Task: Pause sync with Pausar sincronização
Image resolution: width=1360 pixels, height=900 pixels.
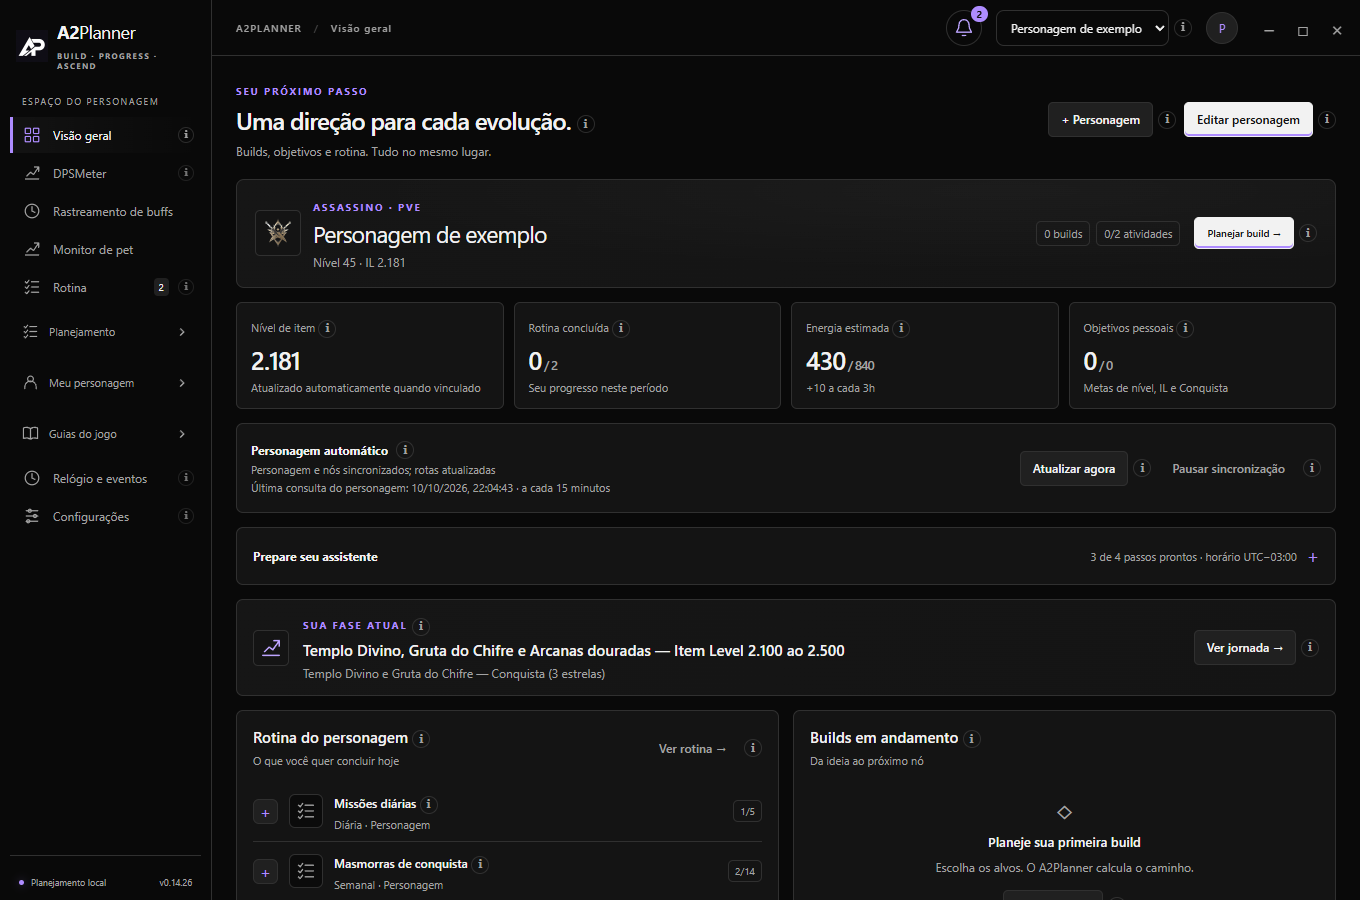Action: (1228, 469)
